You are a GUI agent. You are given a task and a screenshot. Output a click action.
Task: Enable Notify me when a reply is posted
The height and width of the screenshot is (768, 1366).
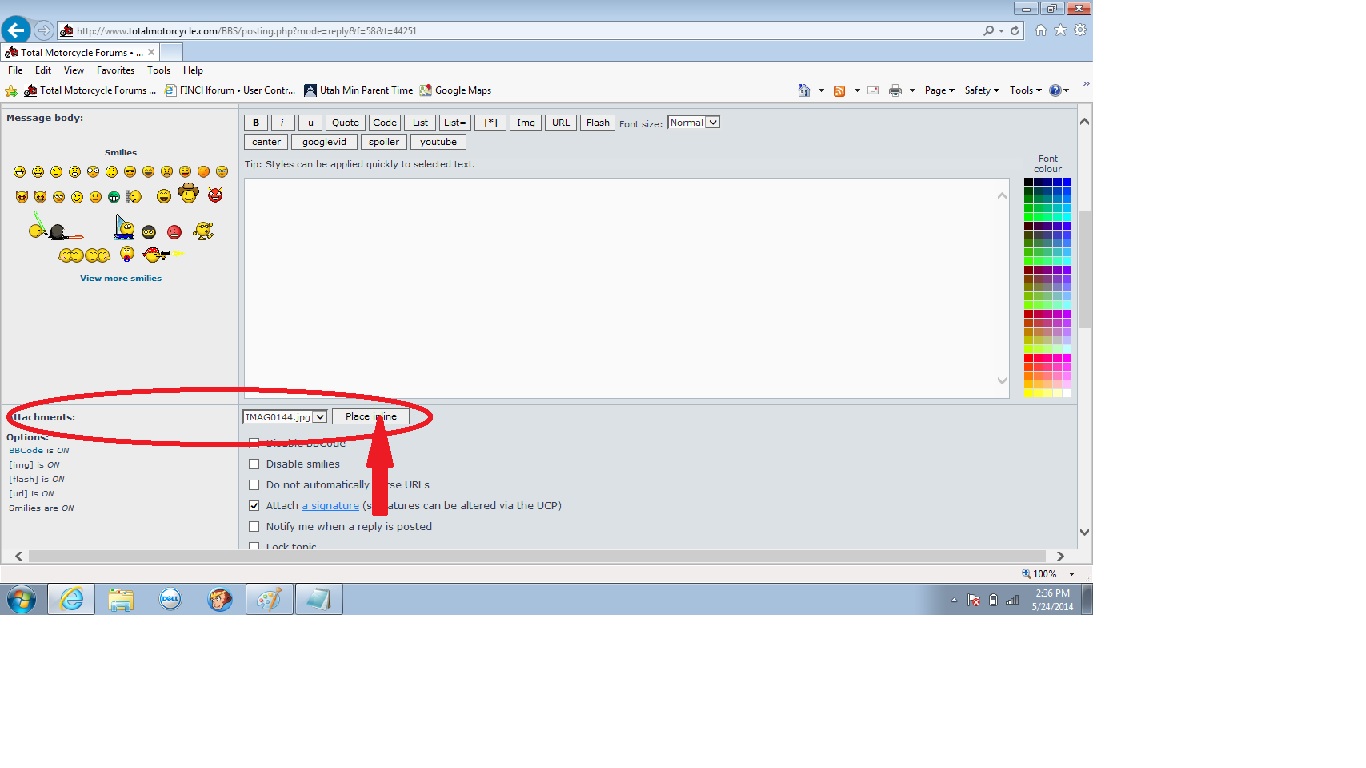click(254, 526)
